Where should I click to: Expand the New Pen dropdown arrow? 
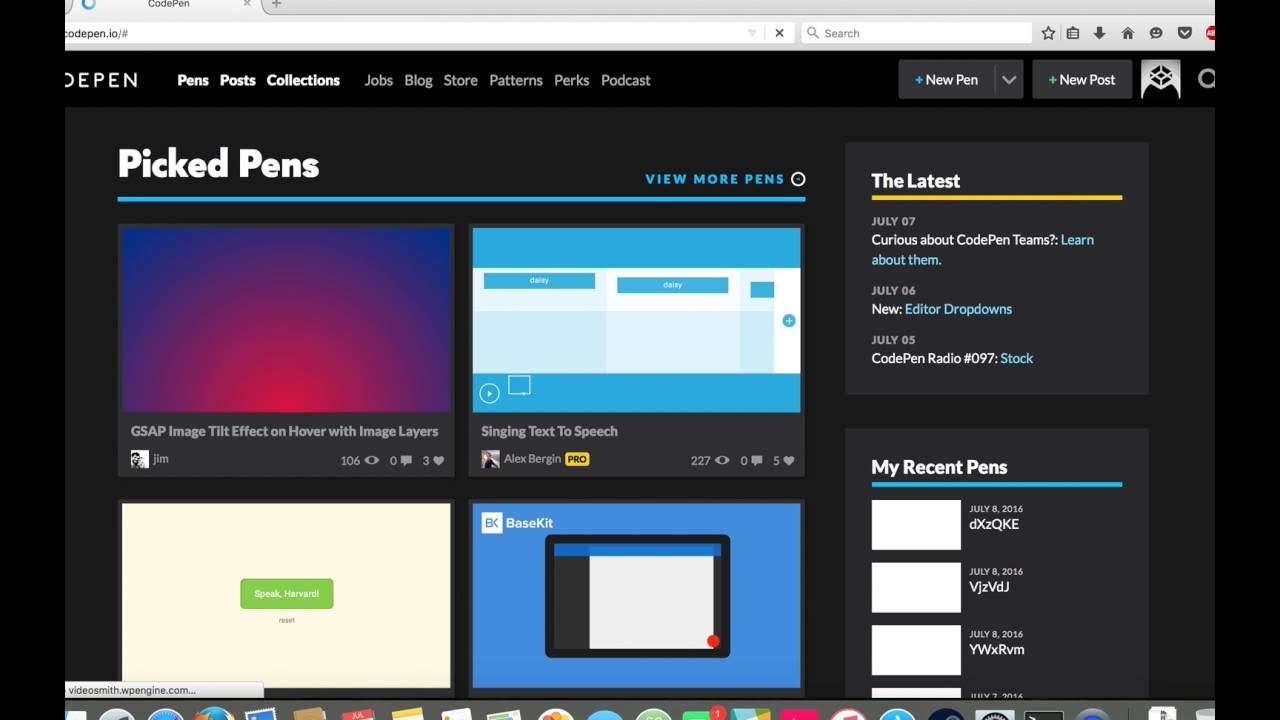pos(1009,80)
